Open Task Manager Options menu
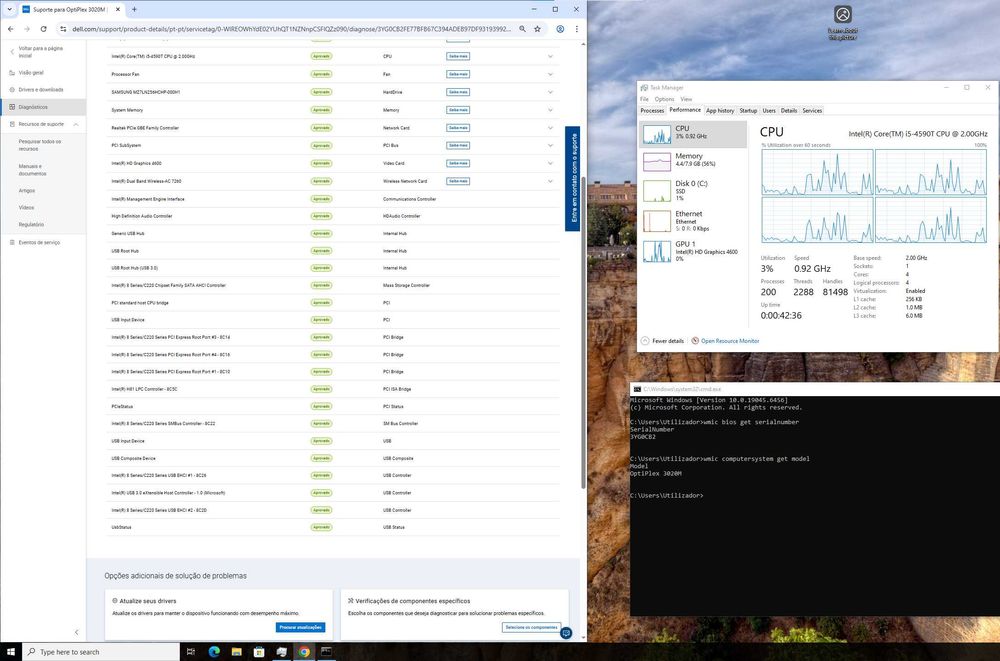This screenshot has width=1000, height=661. pyautogui.click(x=664, y=99)
